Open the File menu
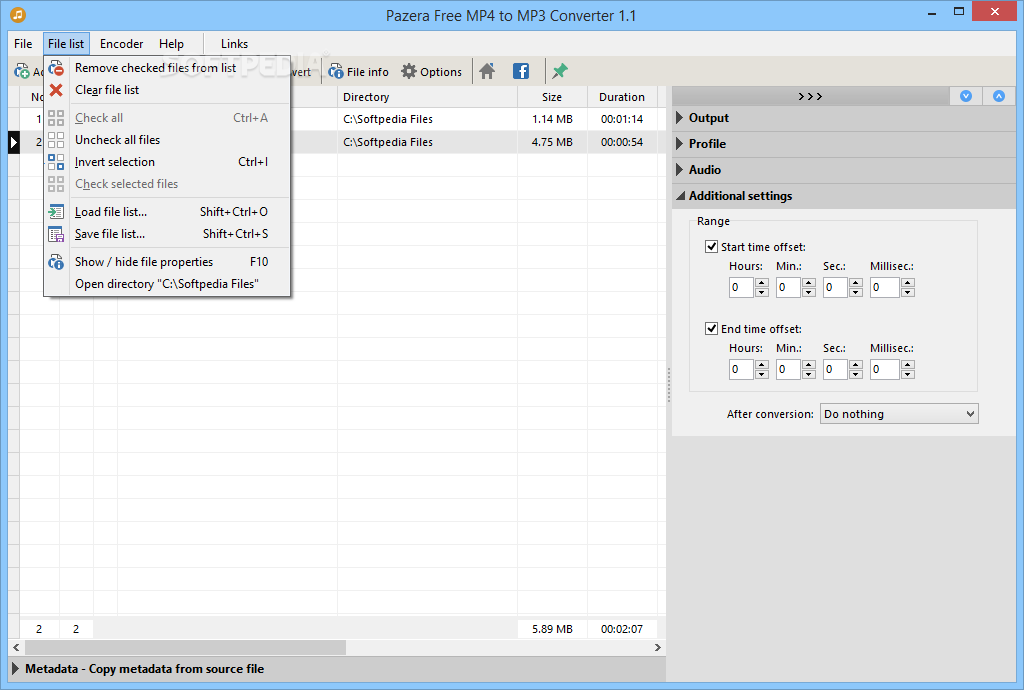Viewport: 1024px width, 690px height. coord(23,44)
